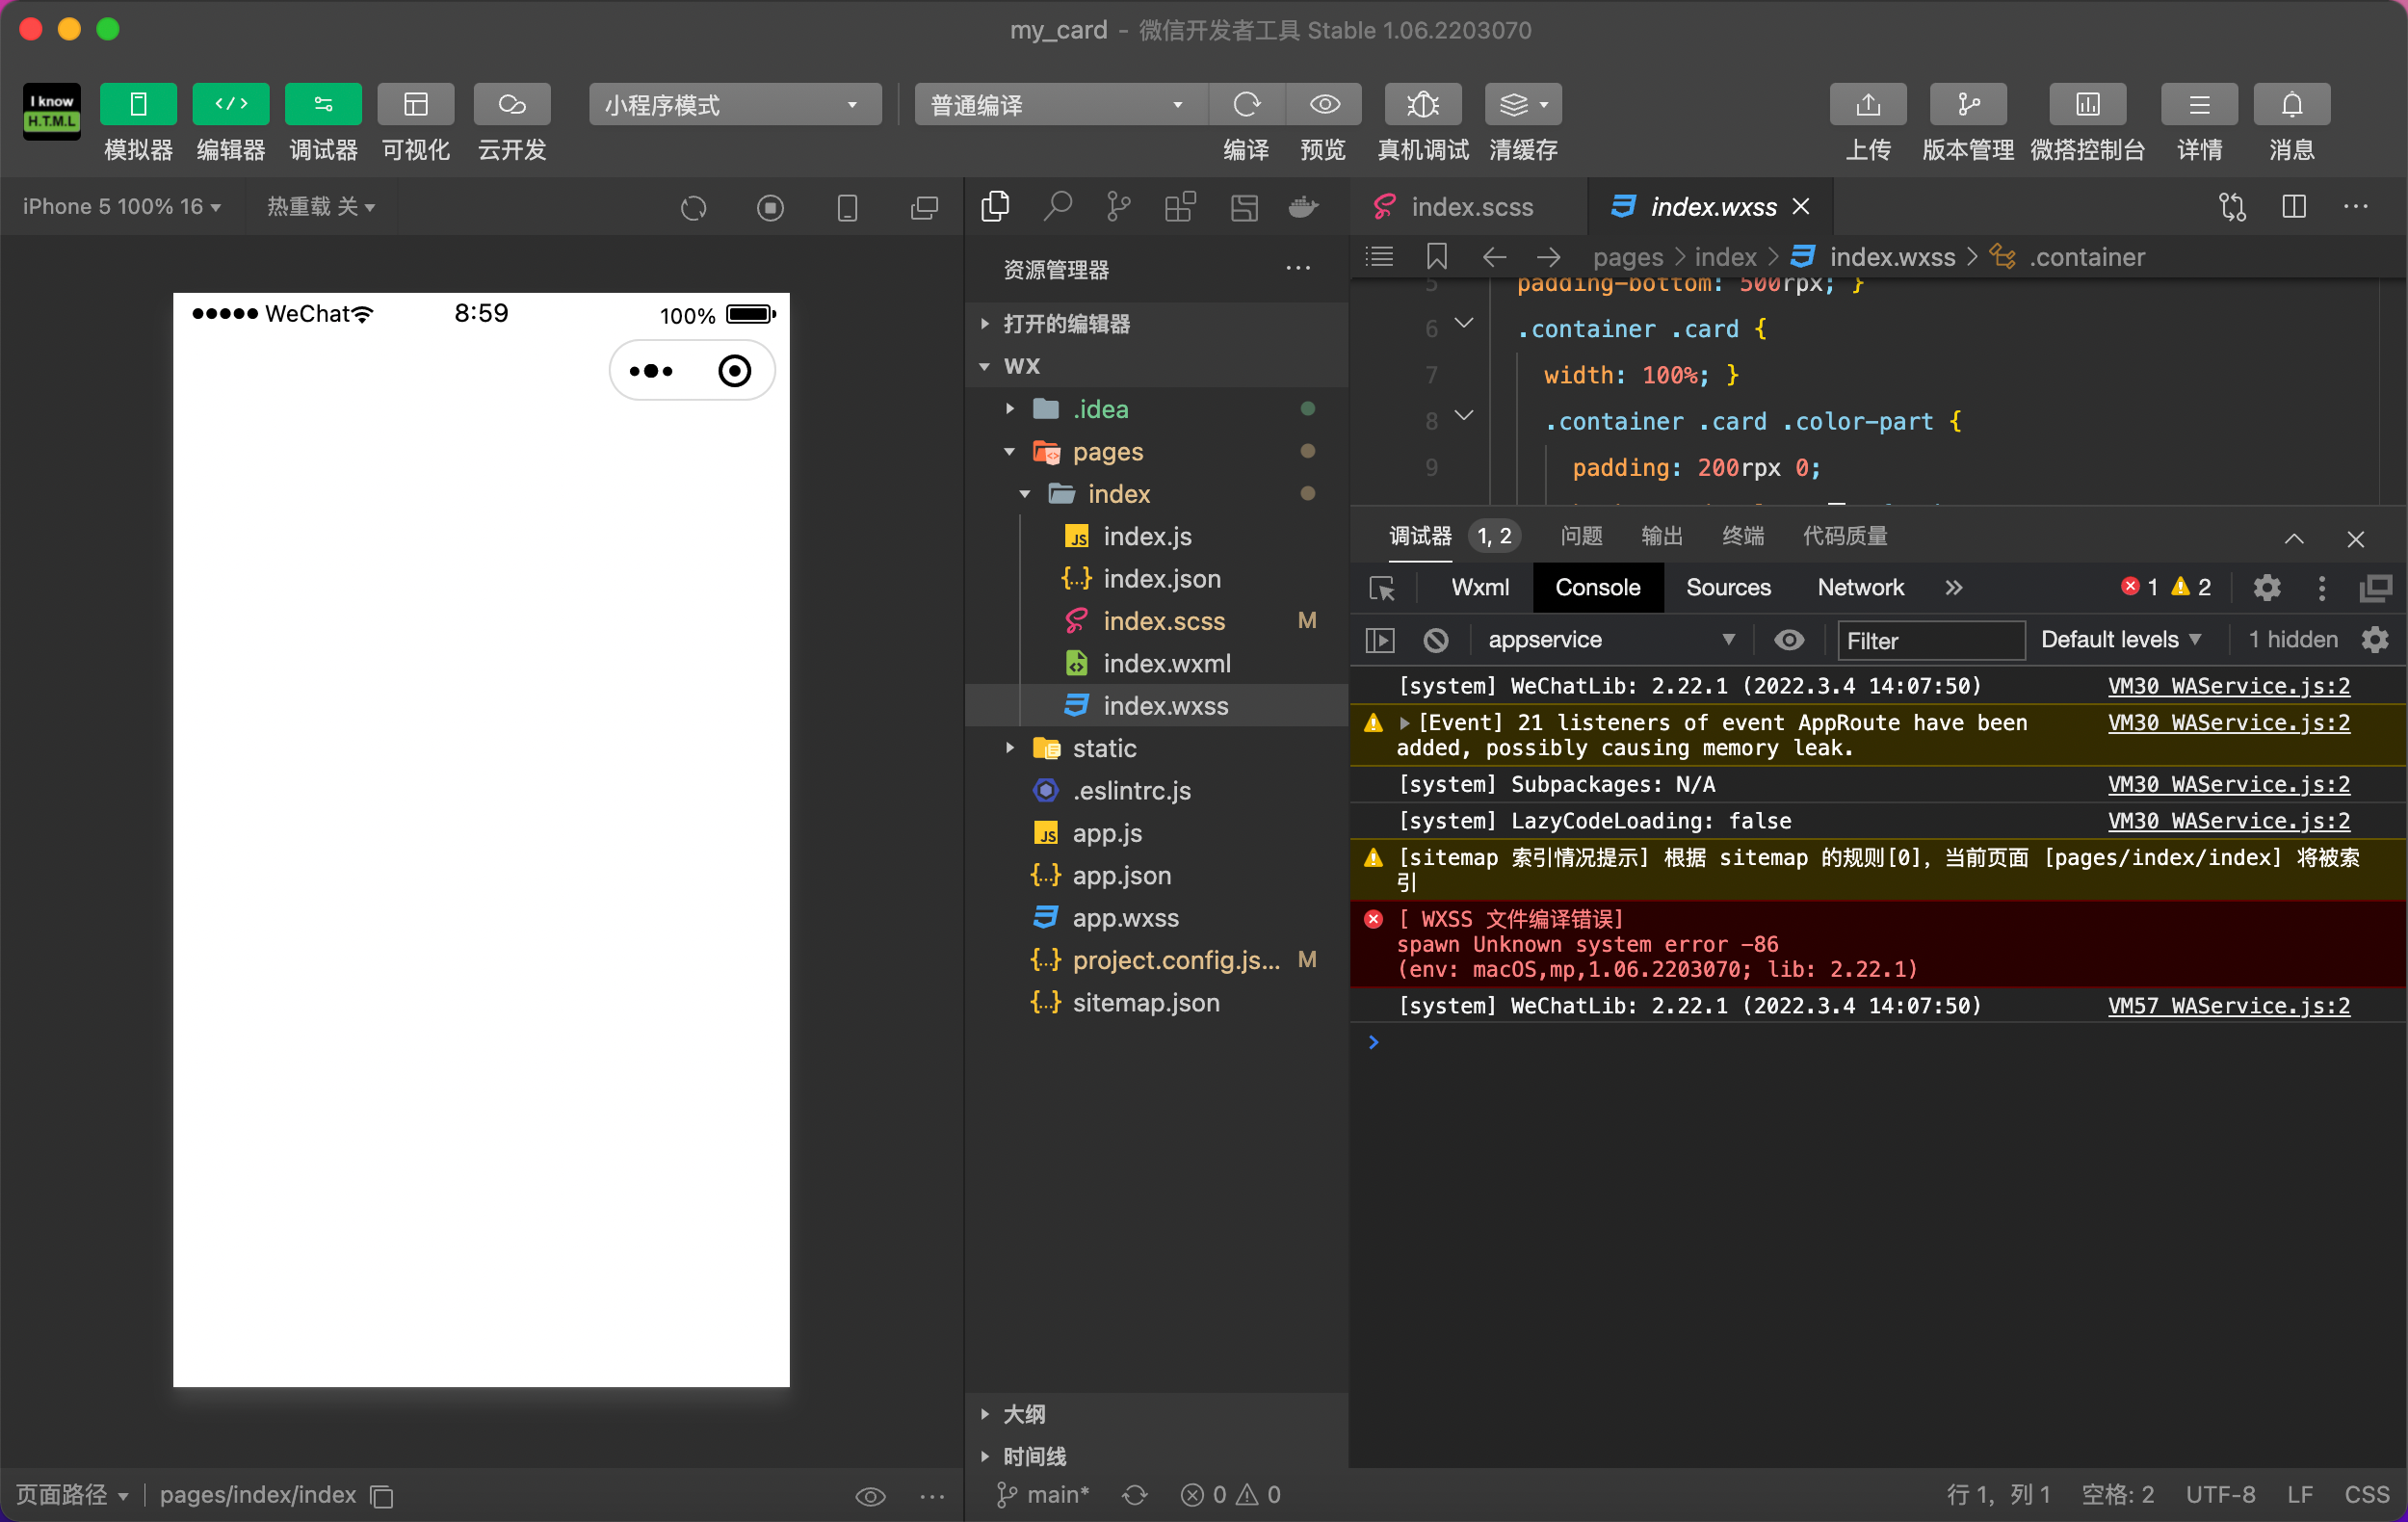Open version management branch icon
2408x1522 pixels.
1967,104
